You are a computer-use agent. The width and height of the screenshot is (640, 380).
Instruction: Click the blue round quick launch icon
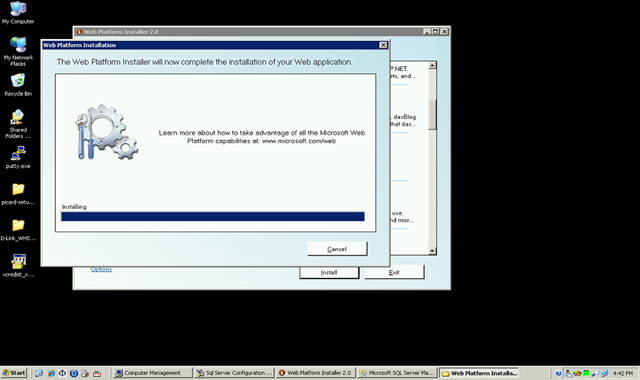[74, 373]
